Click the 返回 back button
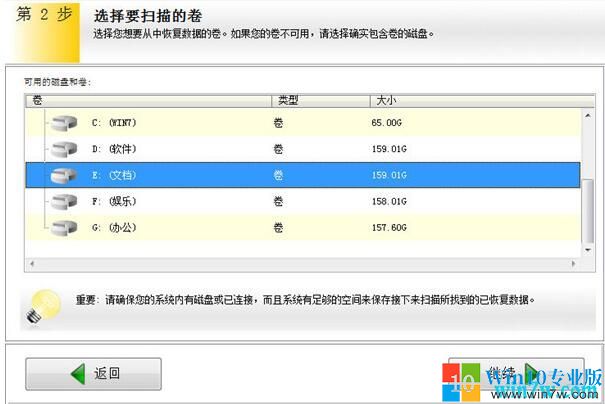 coord(93,374)
